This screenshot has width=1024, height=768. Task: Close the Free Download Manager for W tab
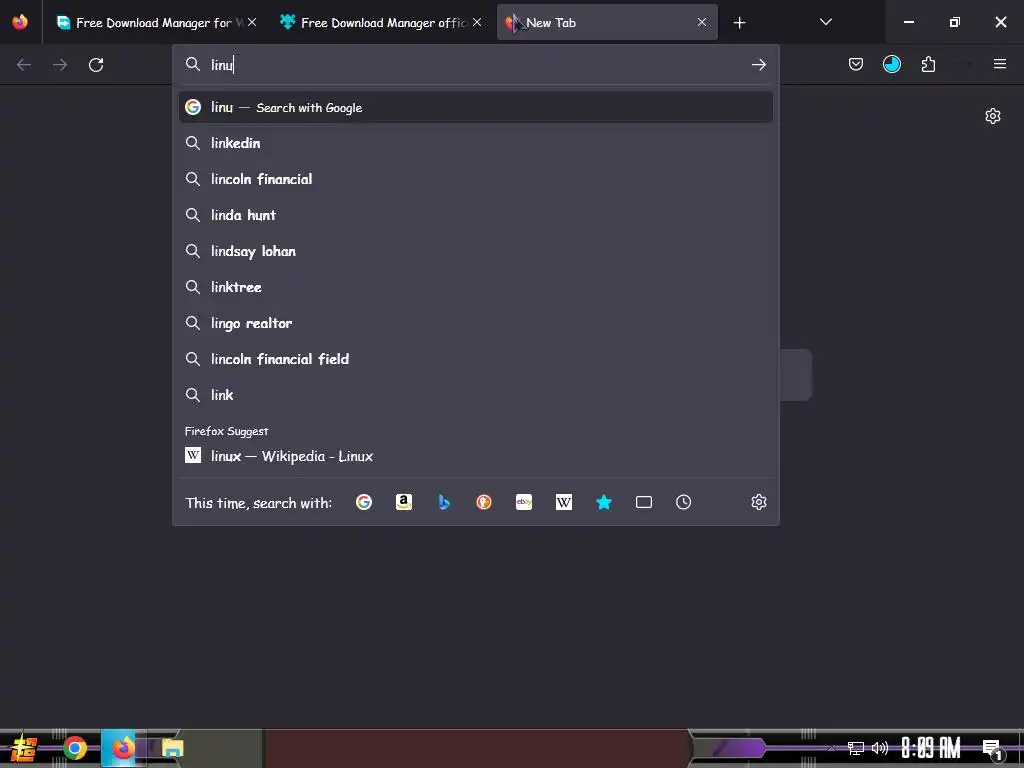[x=252, y=22]
